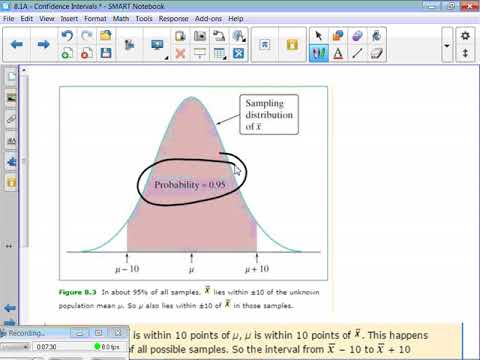Open the Properties sidebar tab
The image size is (480, 360).
click(11, 140)
